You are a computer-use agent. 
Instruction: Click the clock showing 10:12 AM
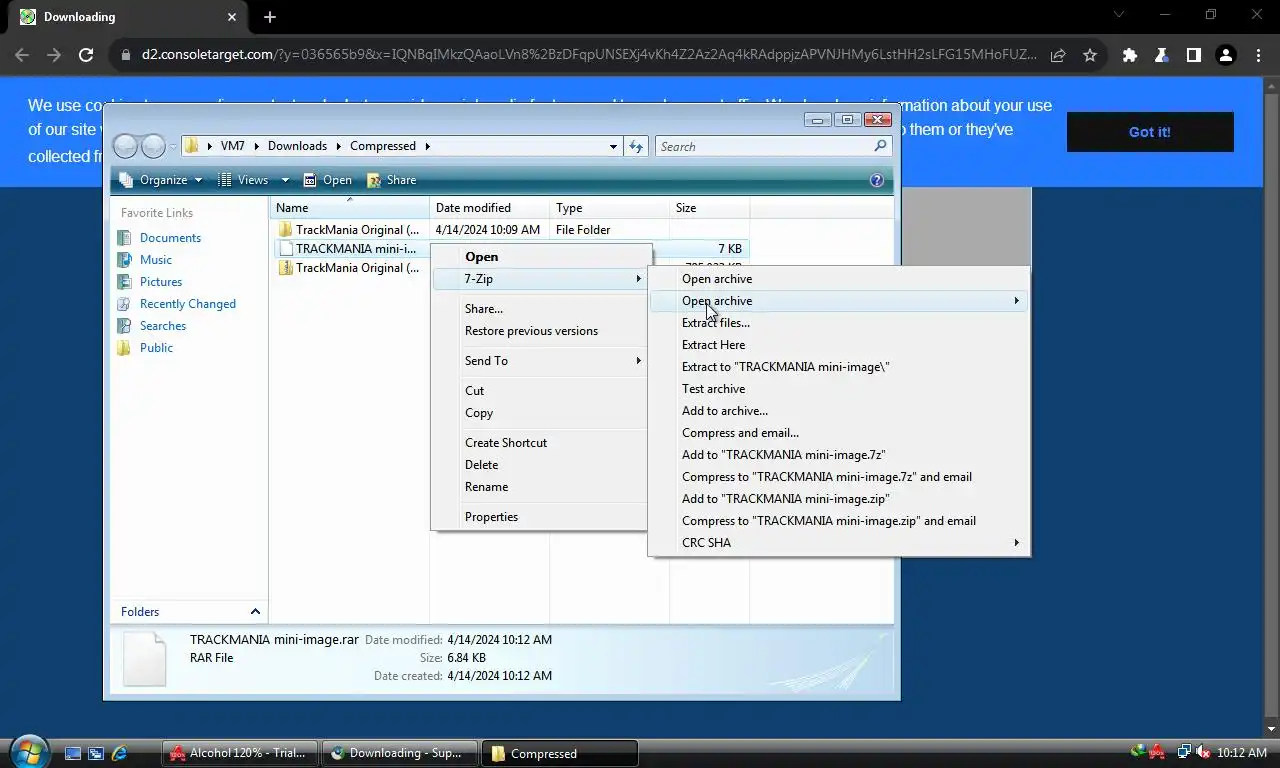(1243, 753)
